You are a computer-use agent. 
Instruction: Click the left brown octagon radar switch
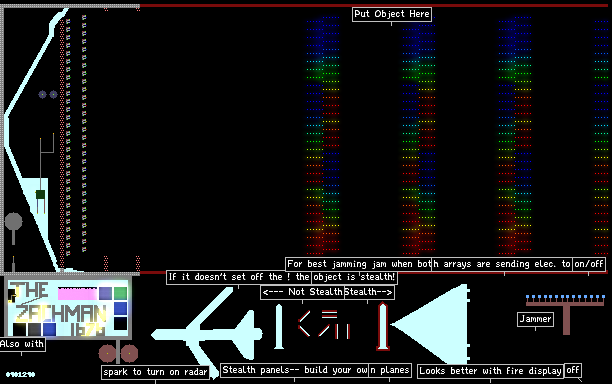(107, 354)
